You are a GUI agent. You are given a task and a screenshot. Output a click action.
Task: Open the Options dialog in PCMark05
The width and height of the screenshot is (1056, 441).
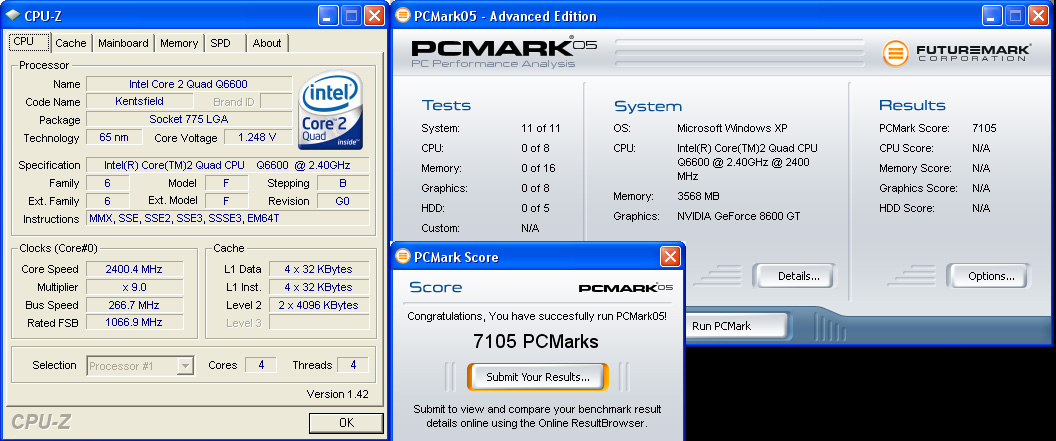(987, 276)
